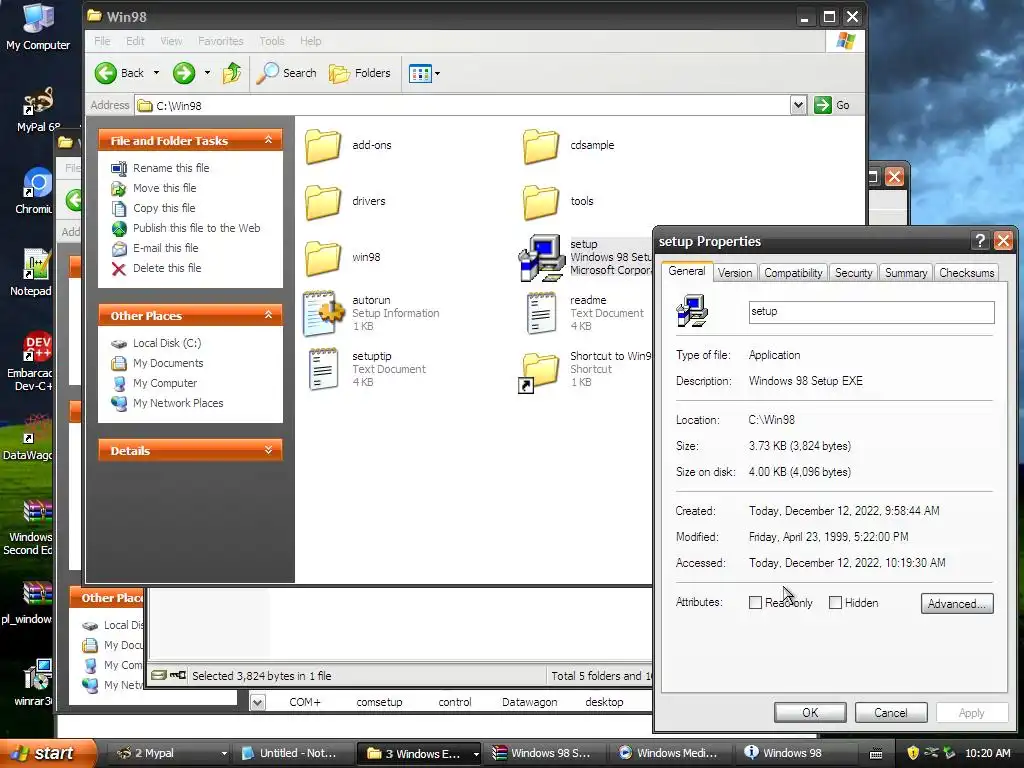1024x768 pixels.
Task: Click Publish this file to the Web
Action: click(197, 228)
